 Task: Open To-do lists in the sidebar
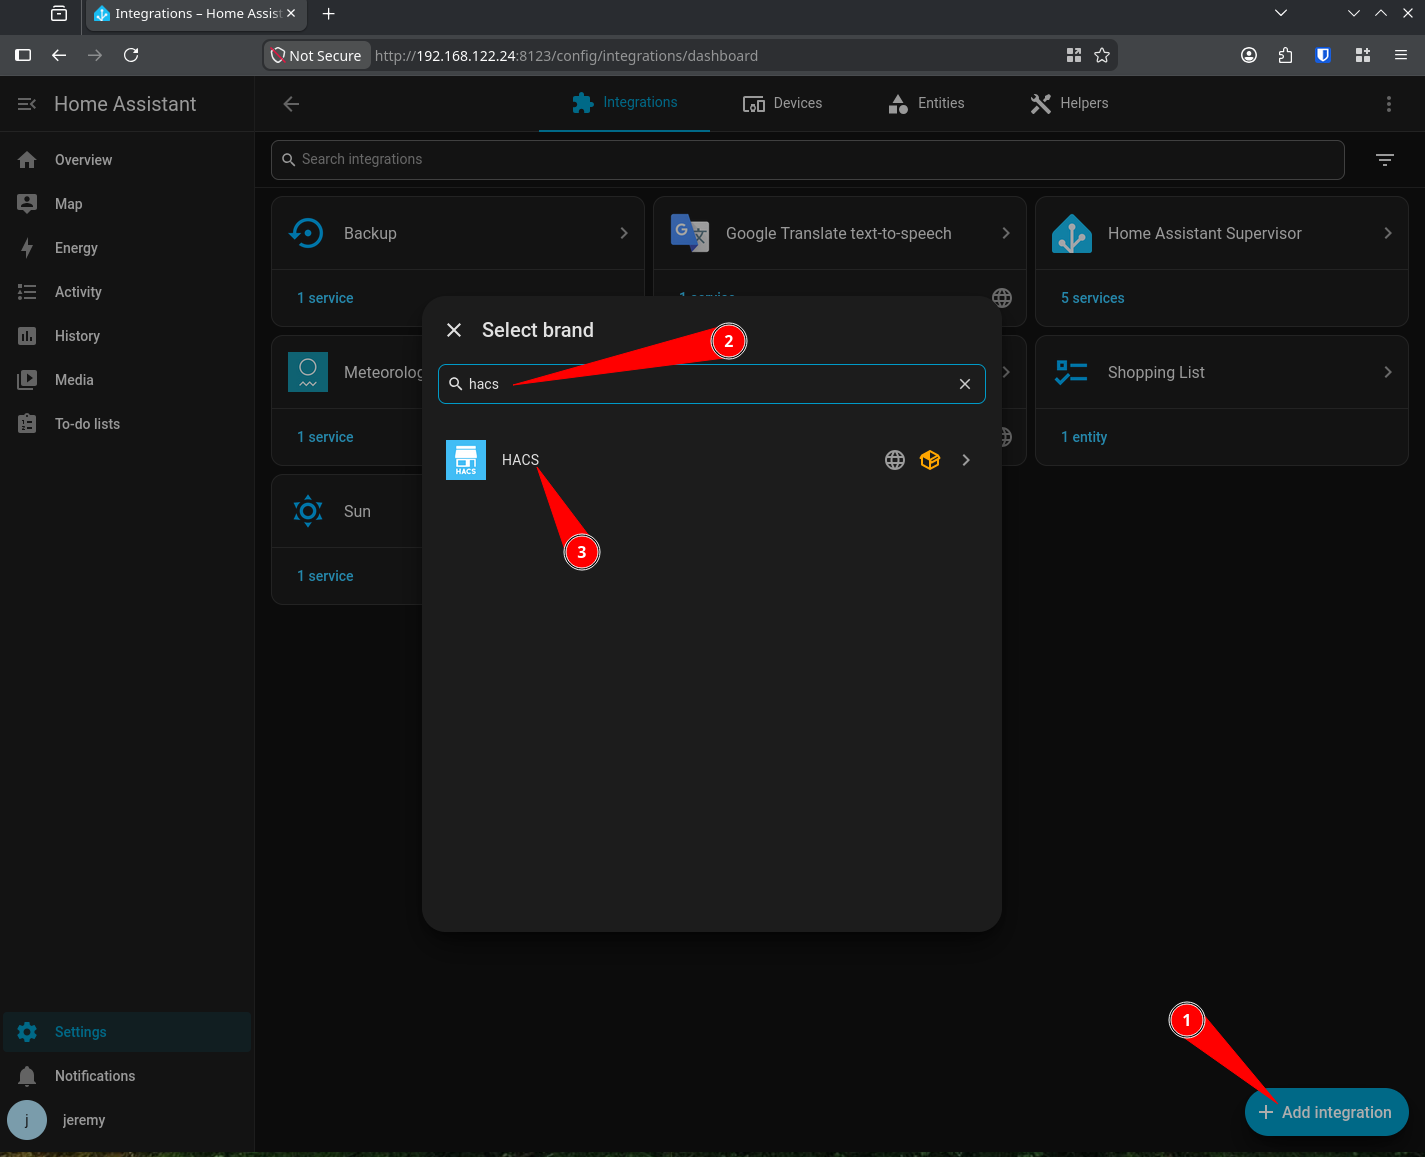(126, 424)
